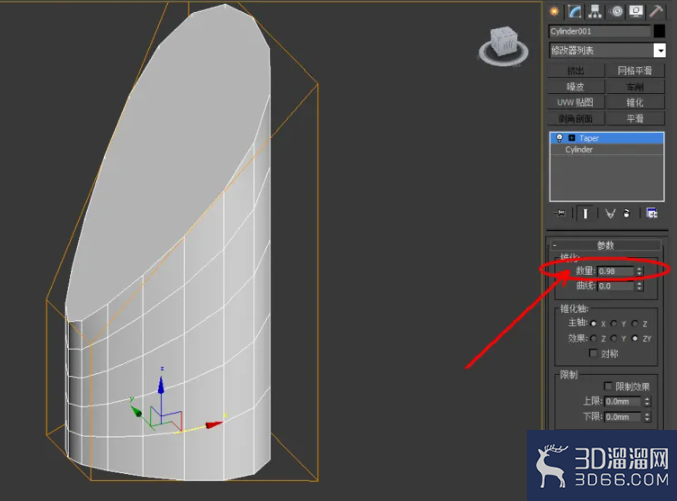Click the black object color swatch
This screenshot has width=677, height=501.
659,31
